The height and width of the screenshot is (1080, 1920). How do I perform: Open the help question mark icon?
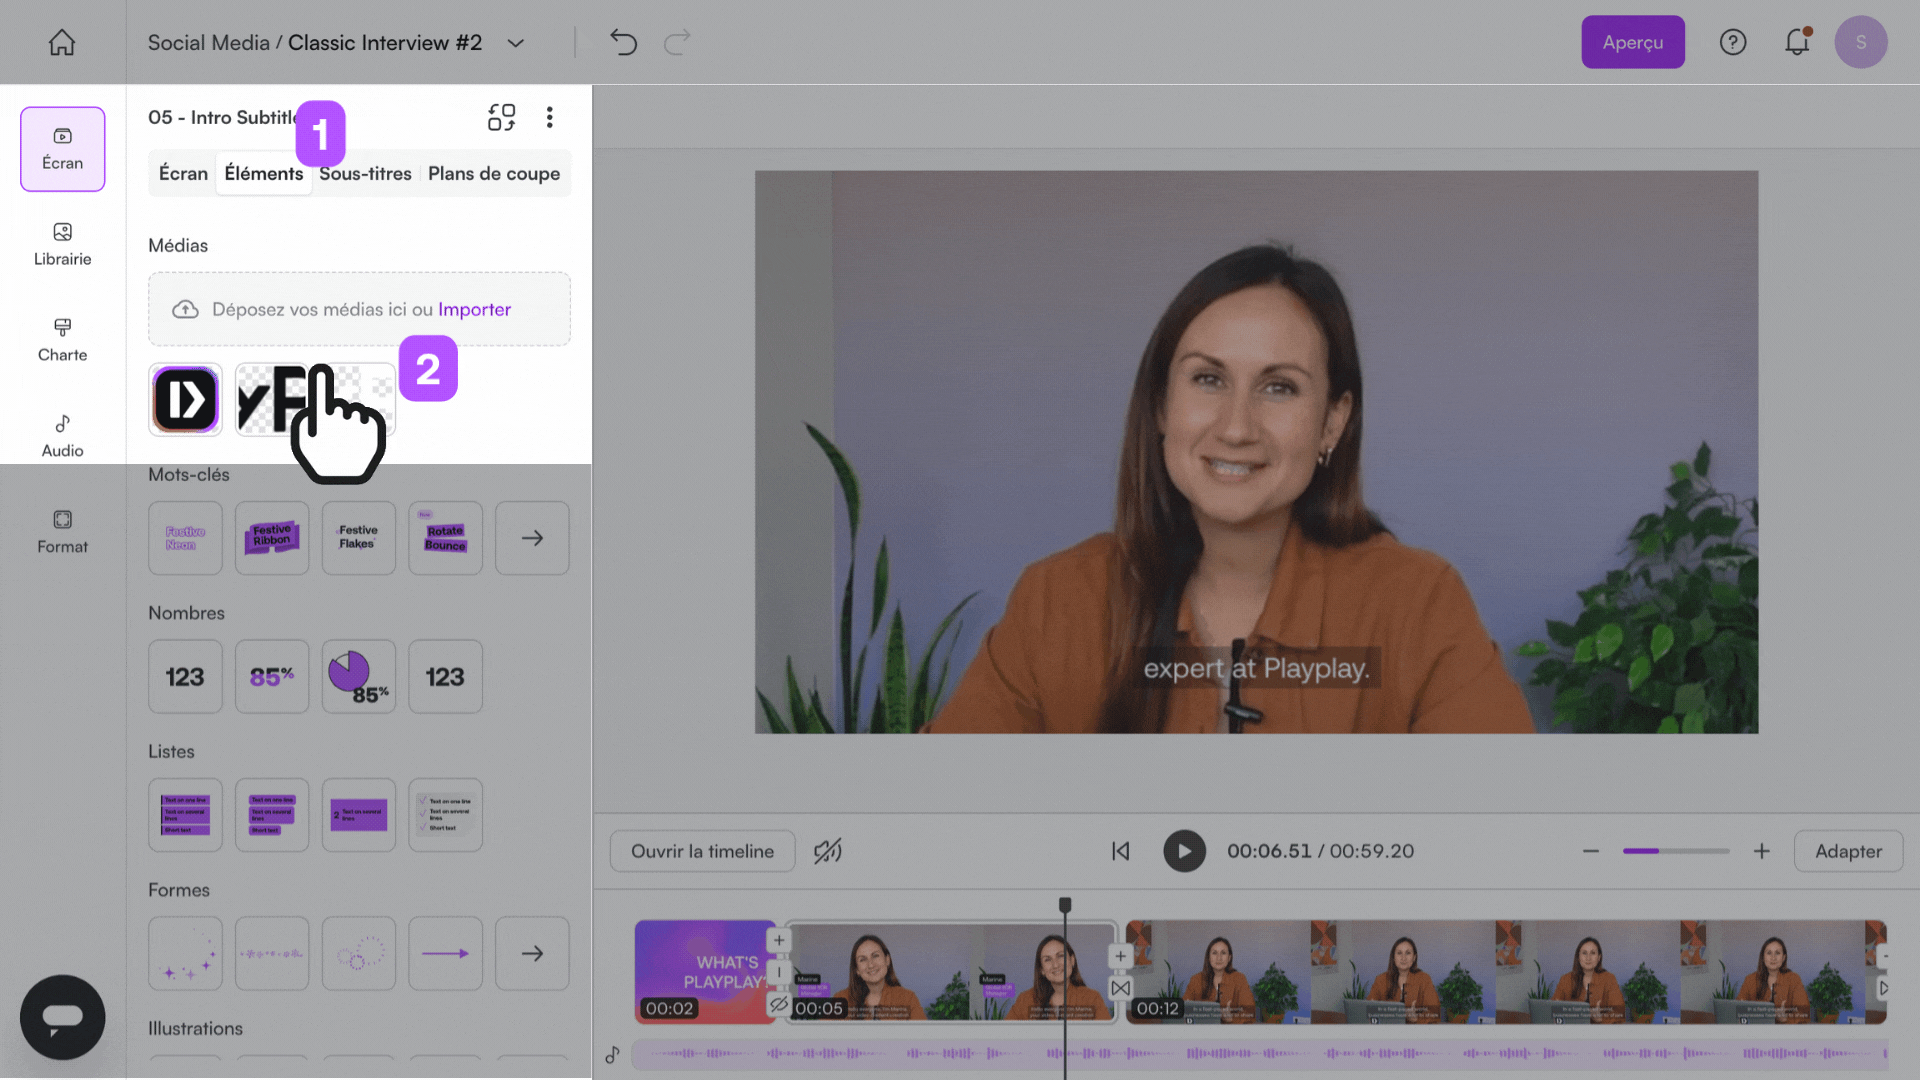click(x=1733, y=42)
